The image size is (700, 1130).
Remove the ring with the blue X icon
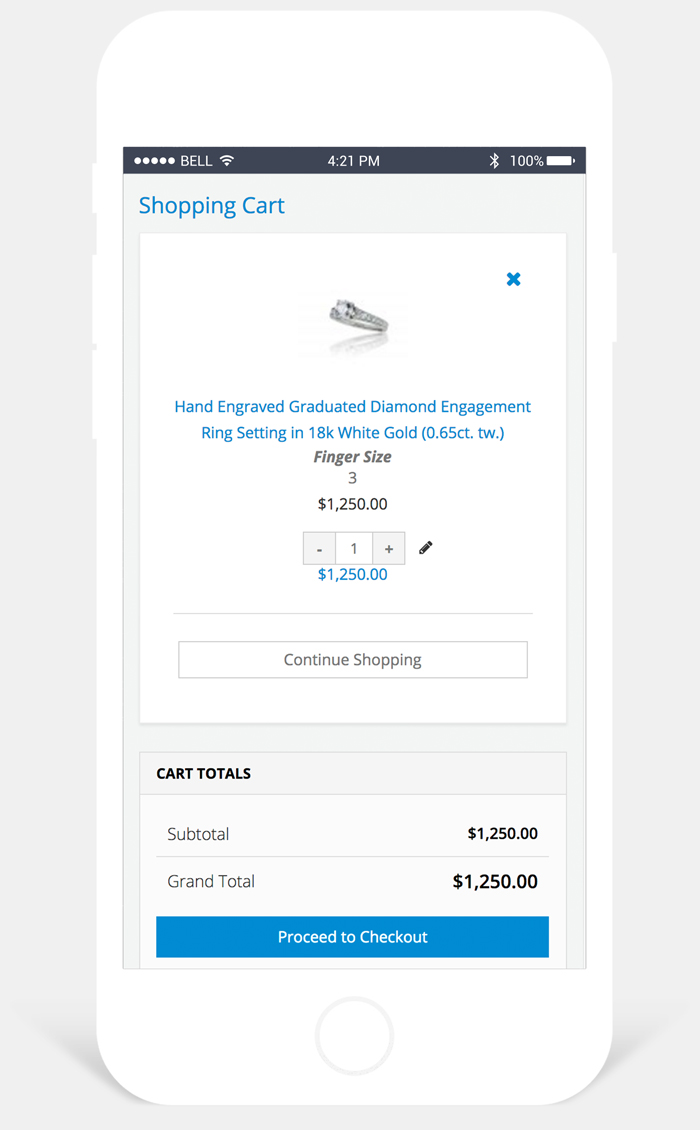[x=513, y=279]
